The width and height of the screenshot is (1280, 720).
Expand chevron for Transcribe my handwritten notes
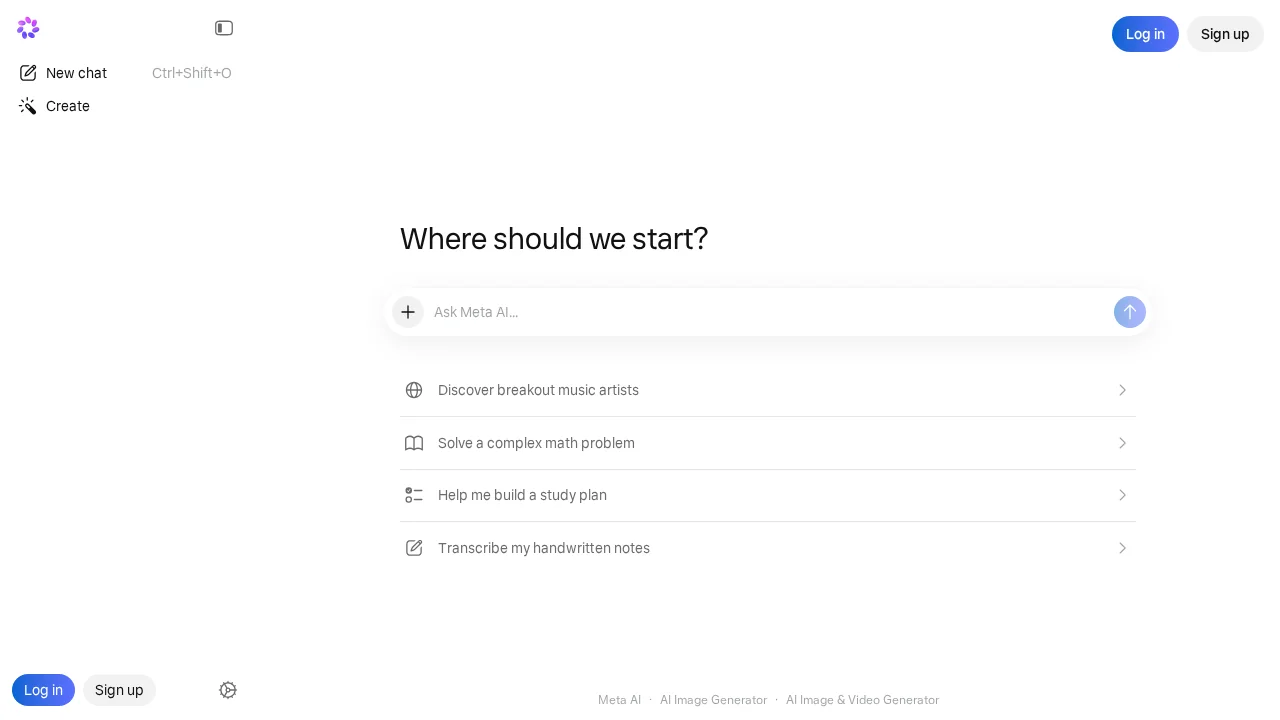(x=1122, y=548)
